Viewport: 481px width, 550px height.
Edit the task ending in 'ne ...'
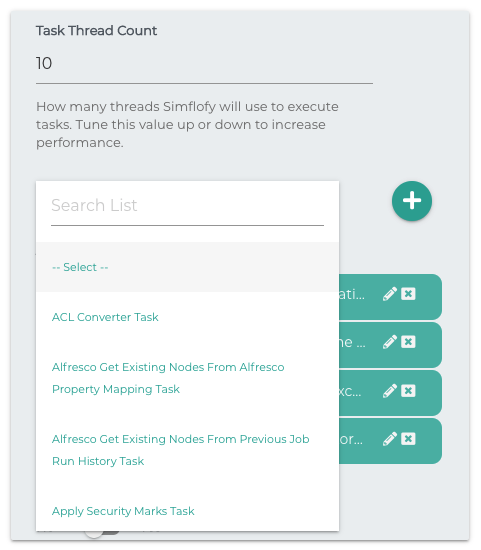click(x=389, y=342)
